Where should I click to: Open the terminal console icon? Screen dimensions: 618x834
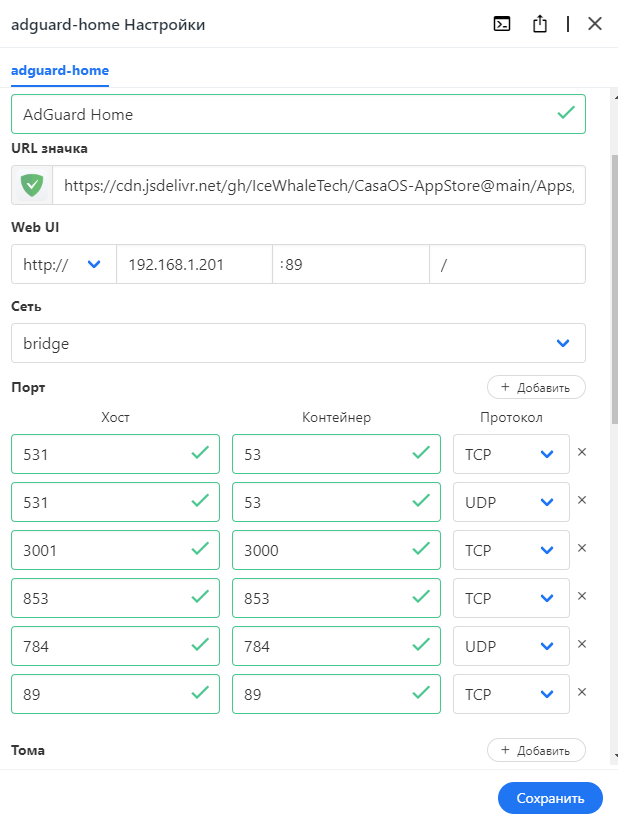point(502,25)
